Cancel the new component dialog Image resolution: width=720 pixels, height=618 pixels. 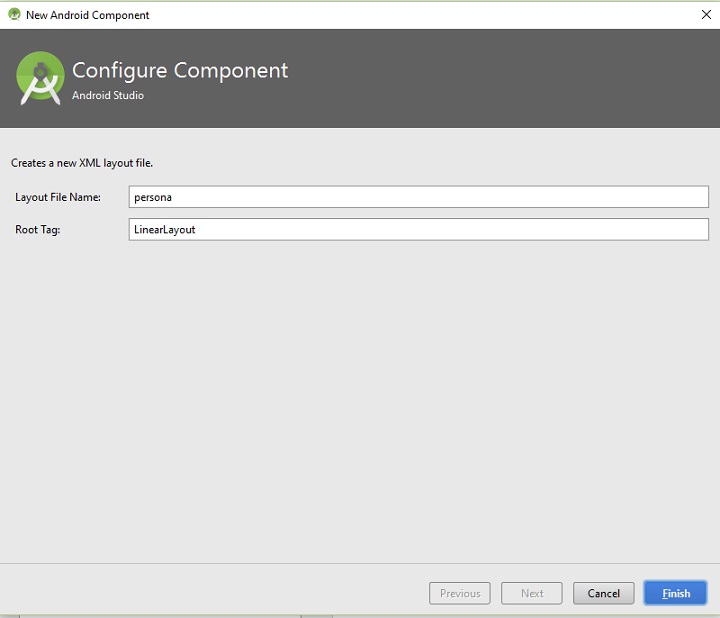(x=603, y=593)
